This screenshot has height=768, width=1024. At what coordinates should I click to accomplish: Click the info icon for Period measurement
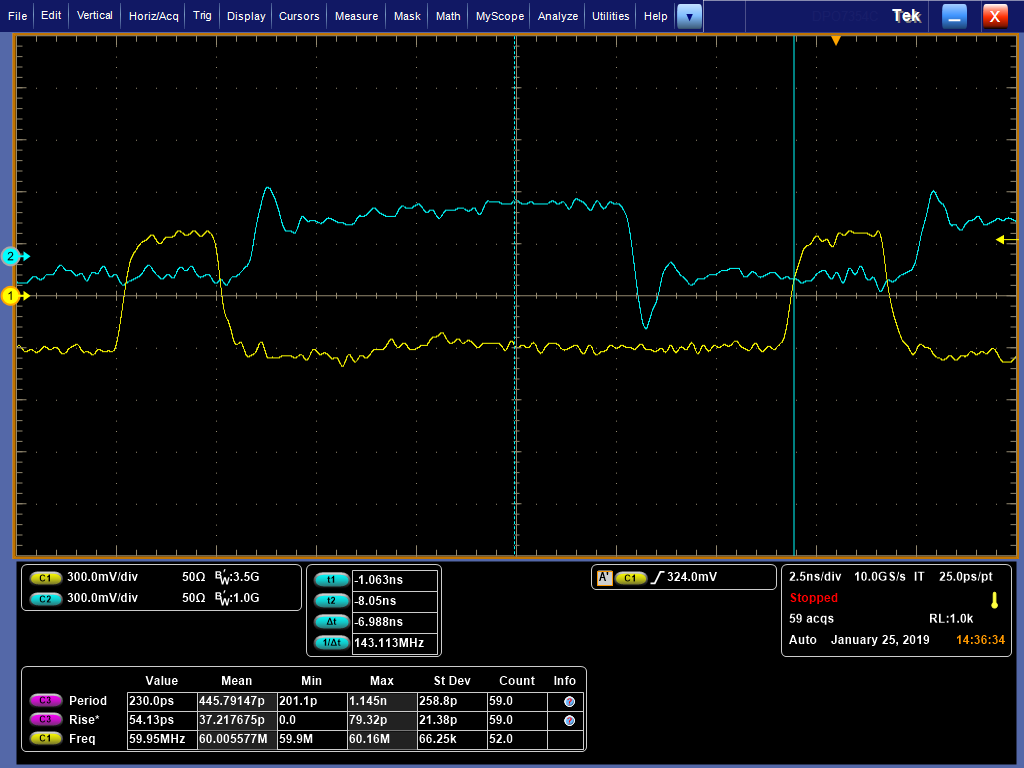(569, 701)
